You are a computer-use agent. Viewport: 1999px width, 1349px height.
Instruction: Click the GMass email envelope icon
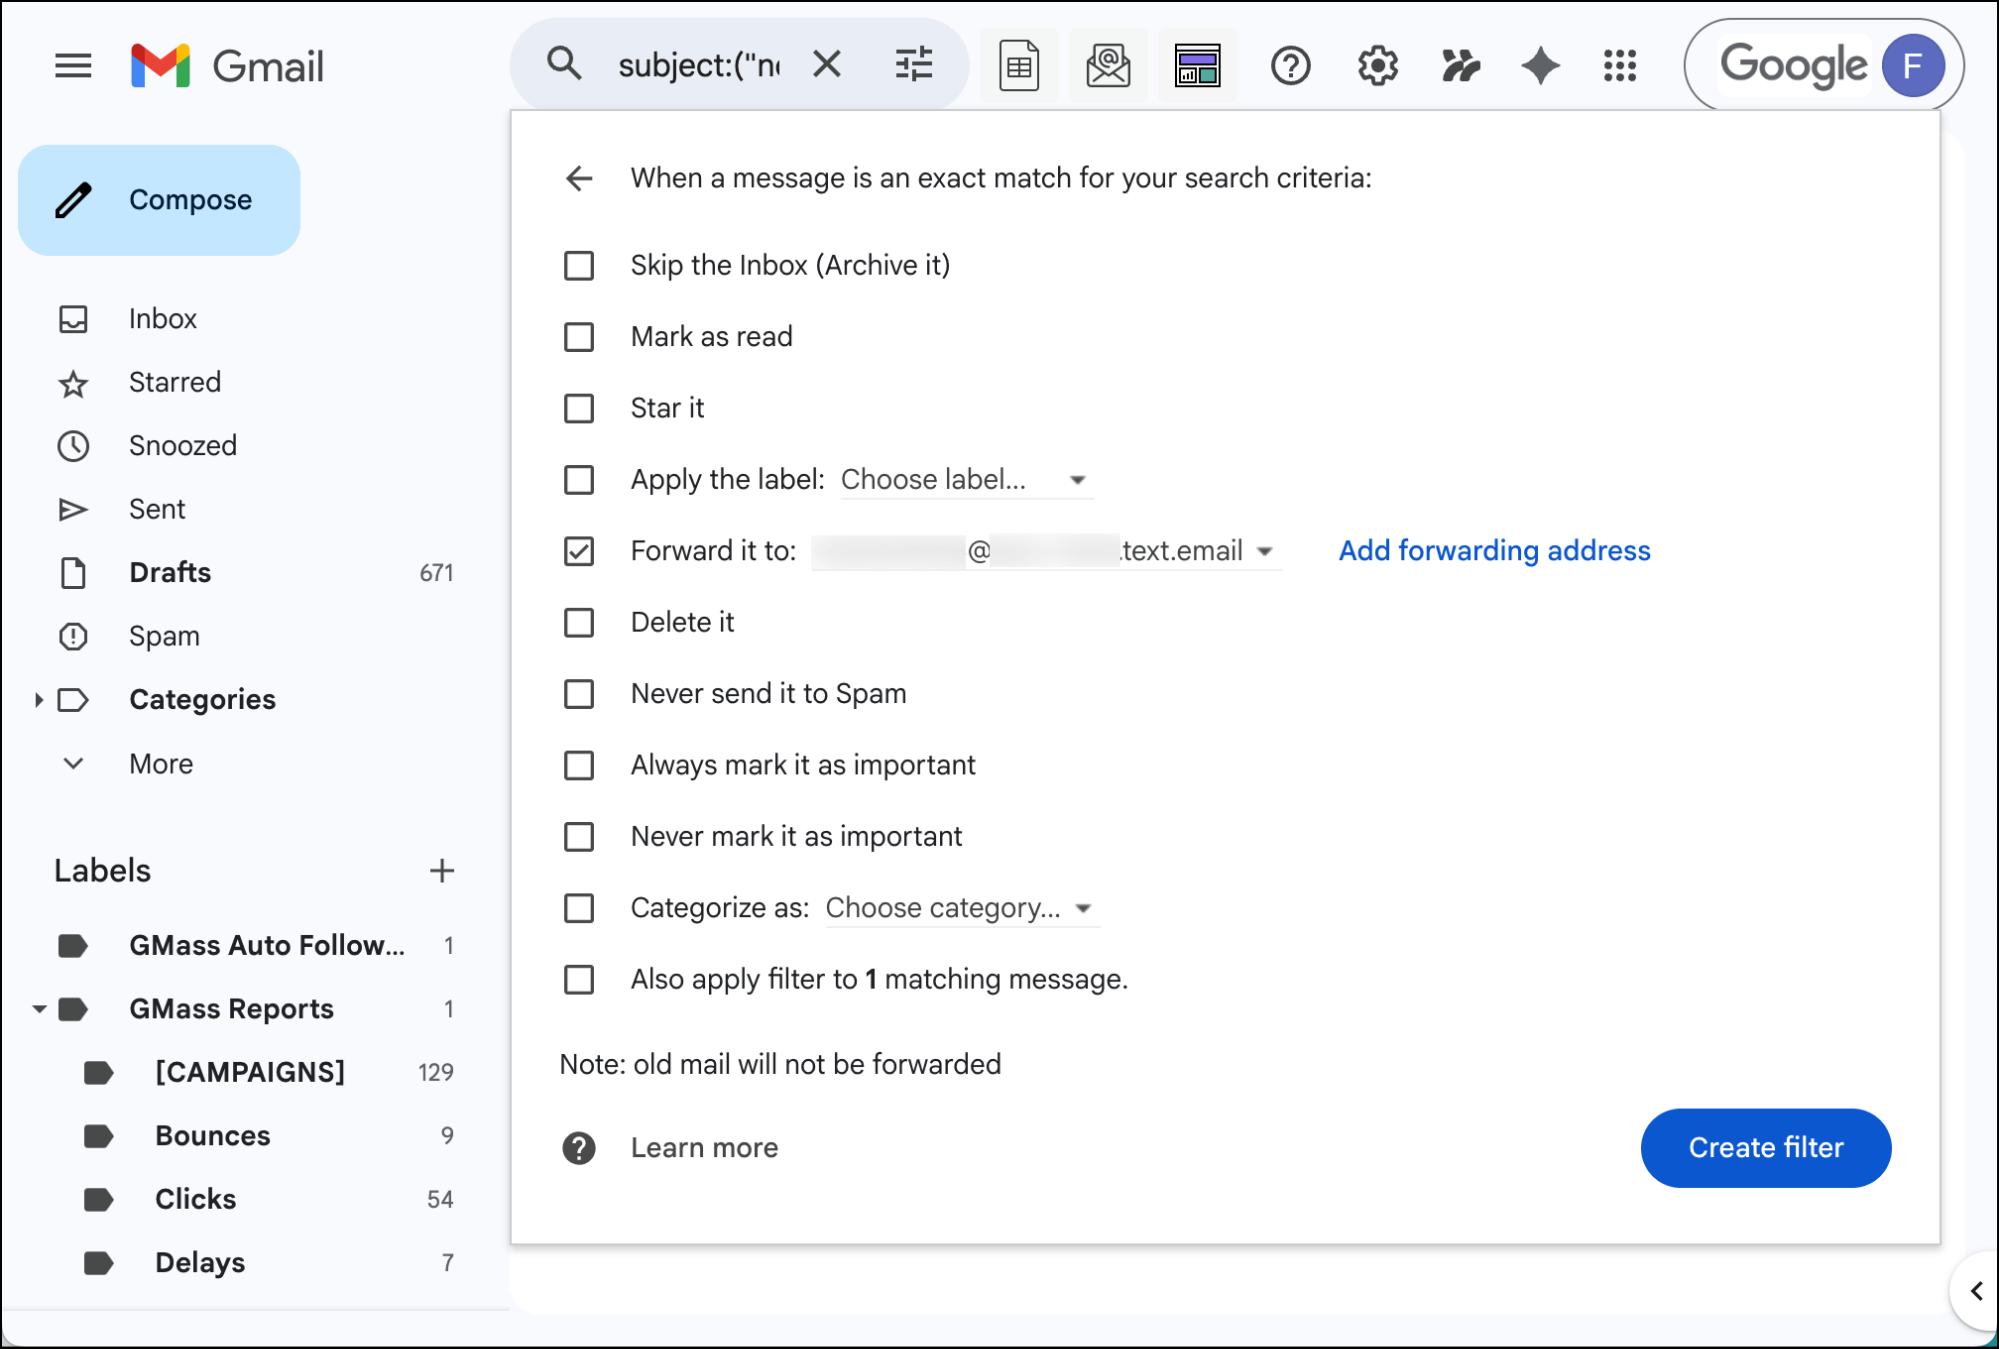pos(1108,66)
